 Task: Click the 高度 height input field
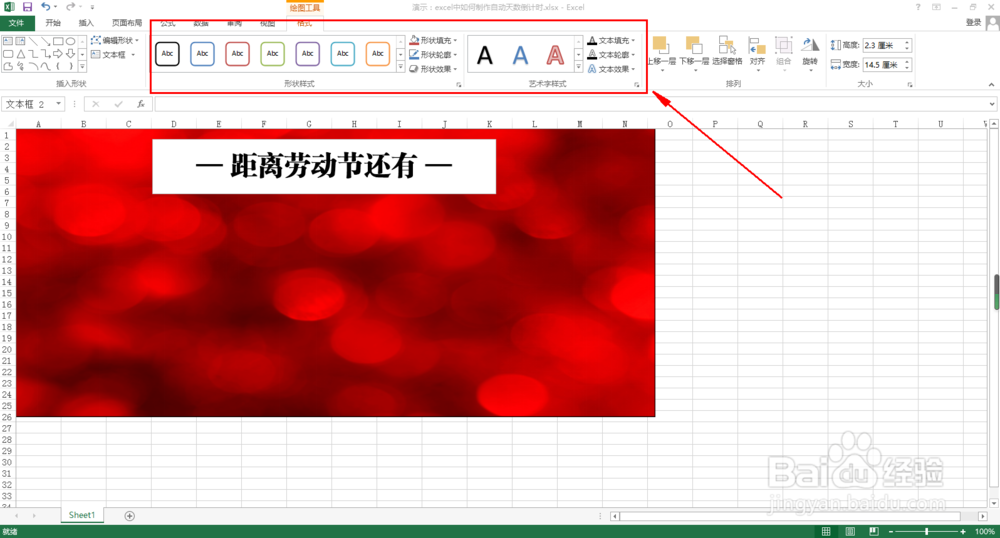[882, 45]
